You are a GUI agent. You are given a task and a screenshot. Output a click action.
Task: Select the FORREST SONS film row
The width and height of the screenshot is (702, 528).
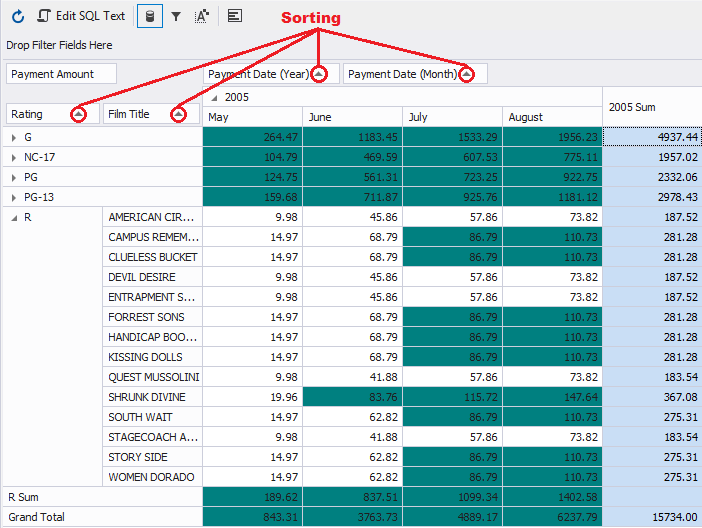point(153,317)
